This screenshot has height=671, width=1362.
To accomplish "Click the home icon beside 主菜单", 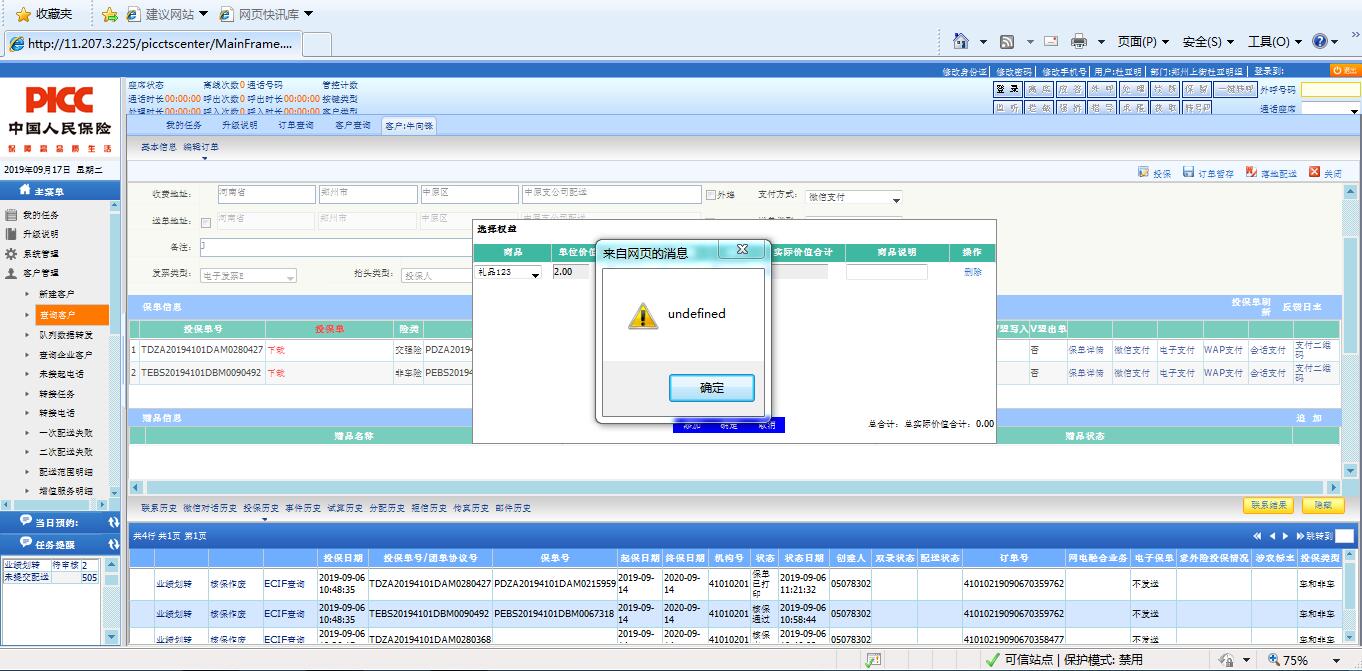I will pos(24,191).
